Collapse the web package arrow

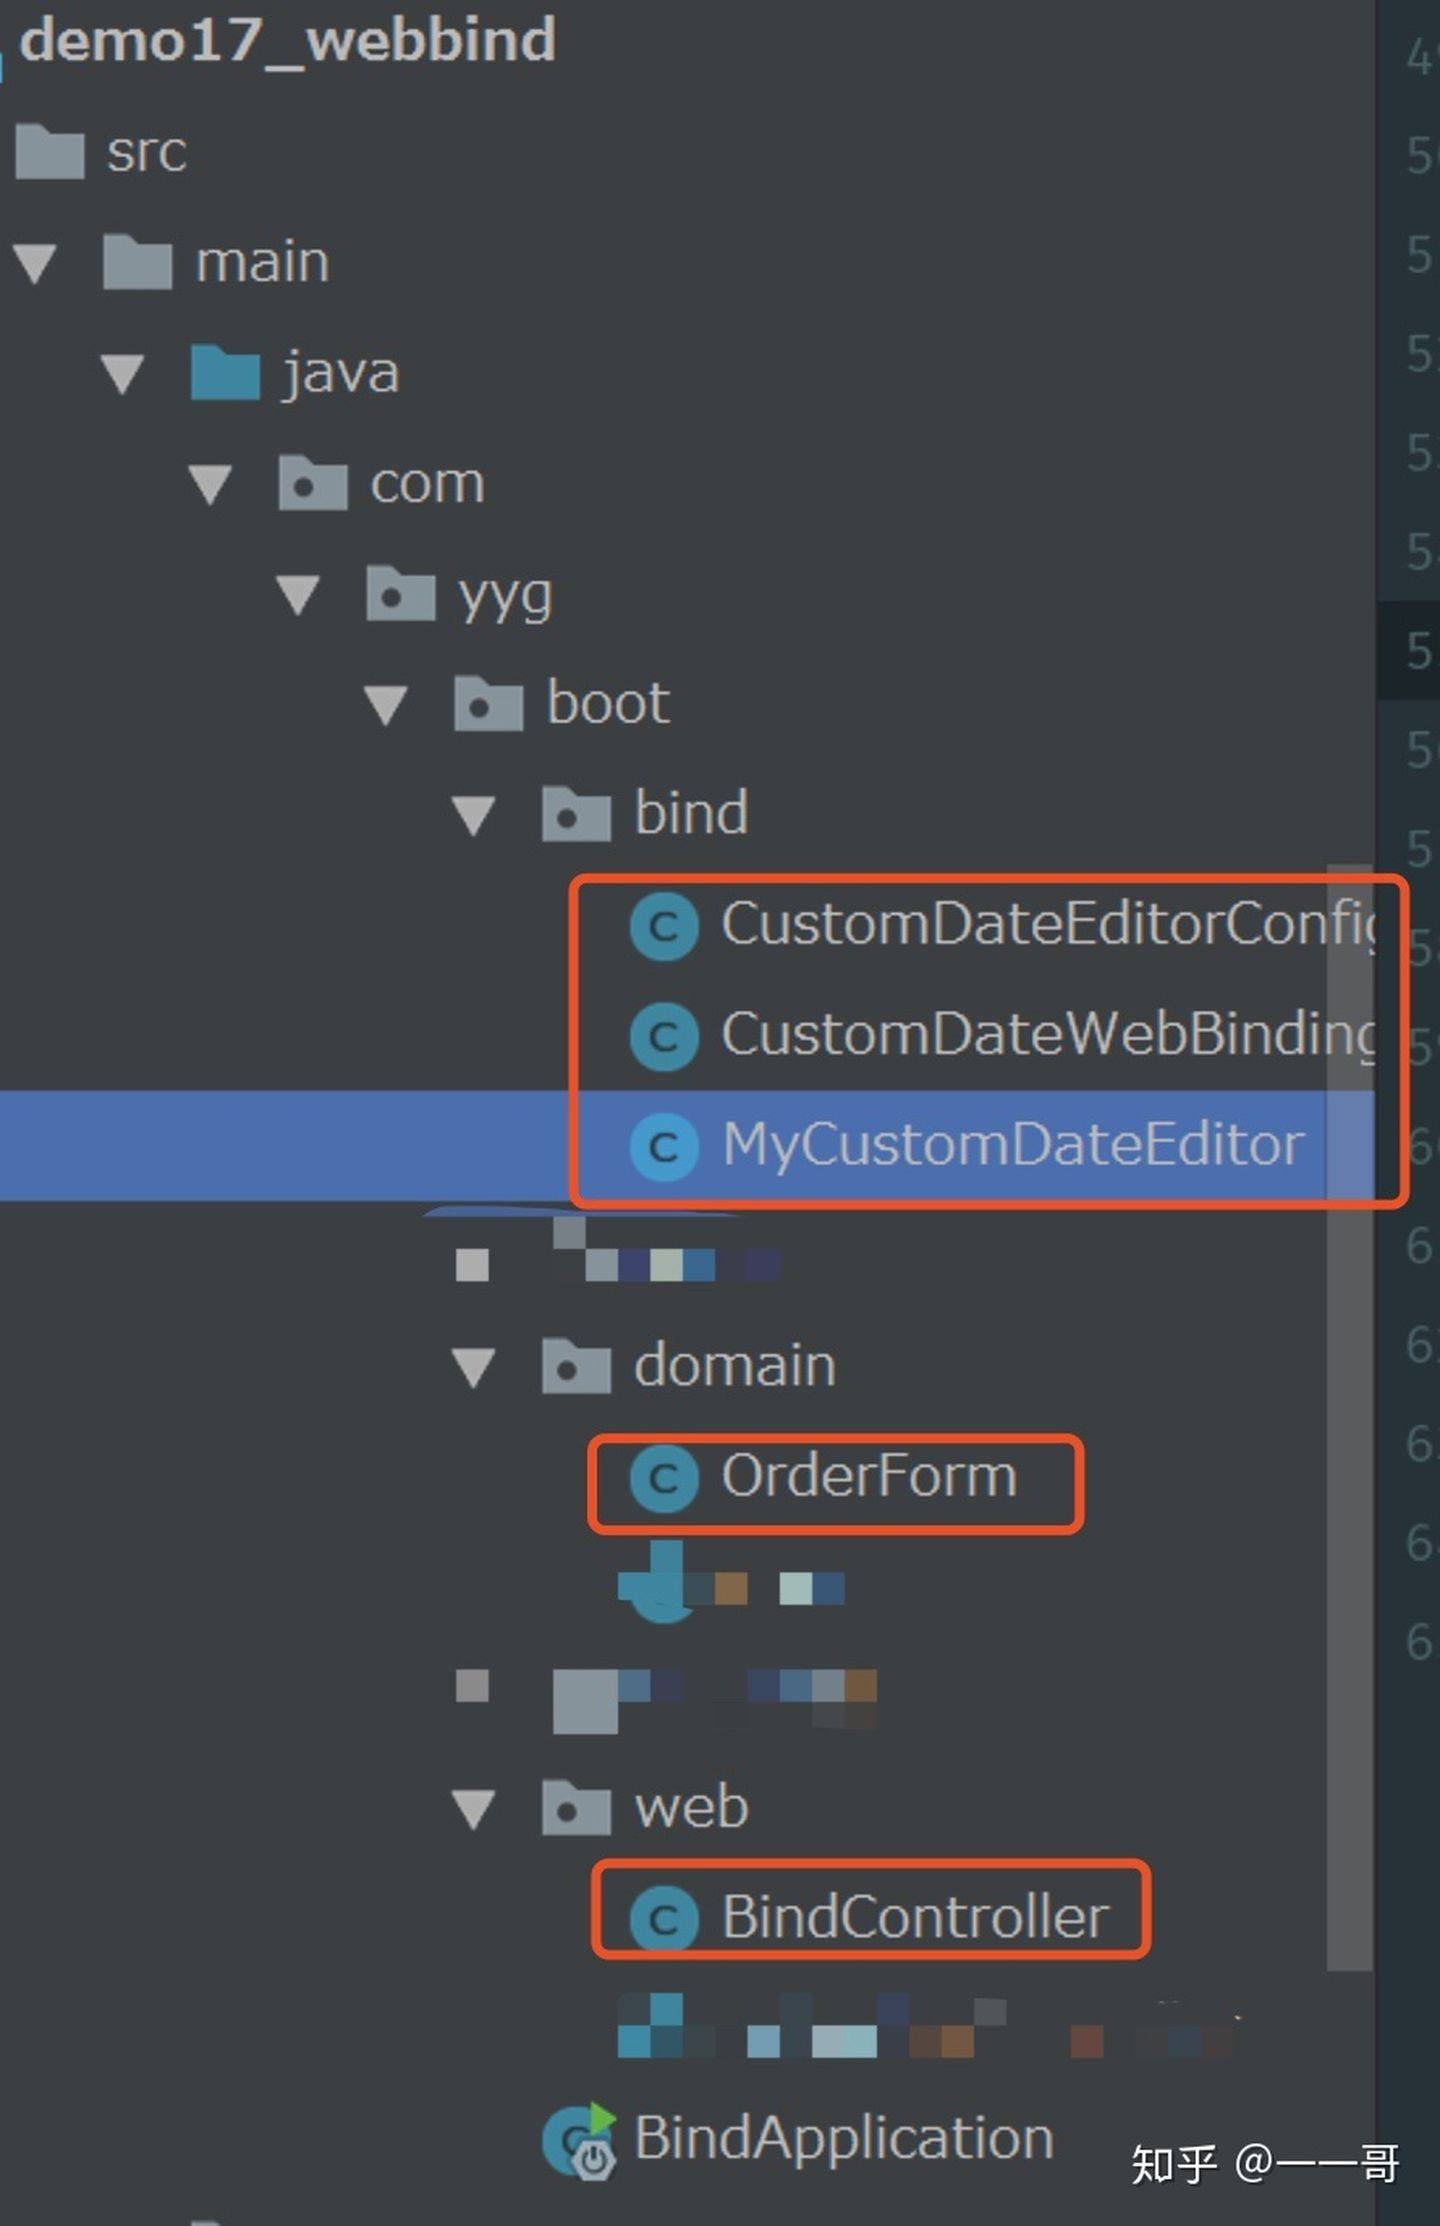[474, 1809]
